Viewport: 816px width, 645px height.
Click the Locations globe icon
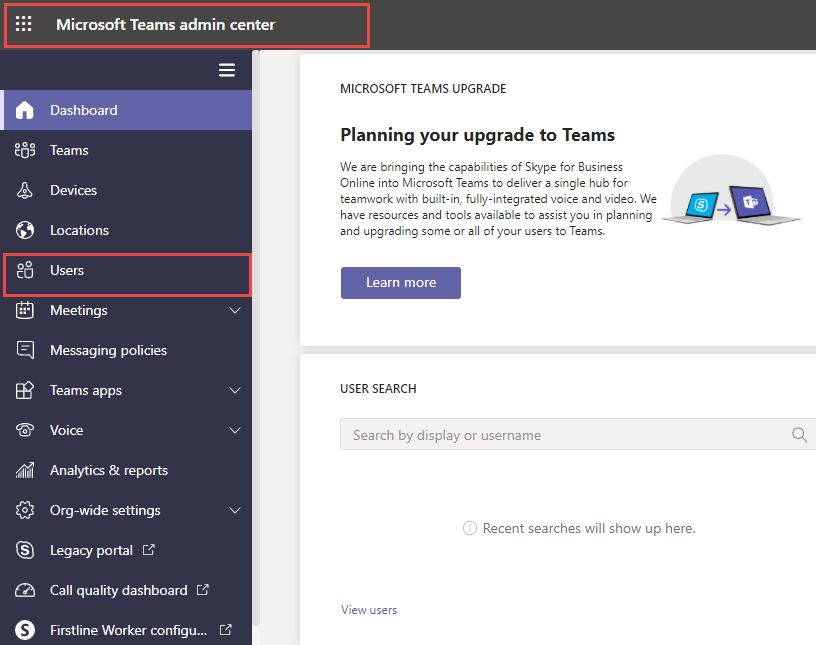(x=24, y=230)
